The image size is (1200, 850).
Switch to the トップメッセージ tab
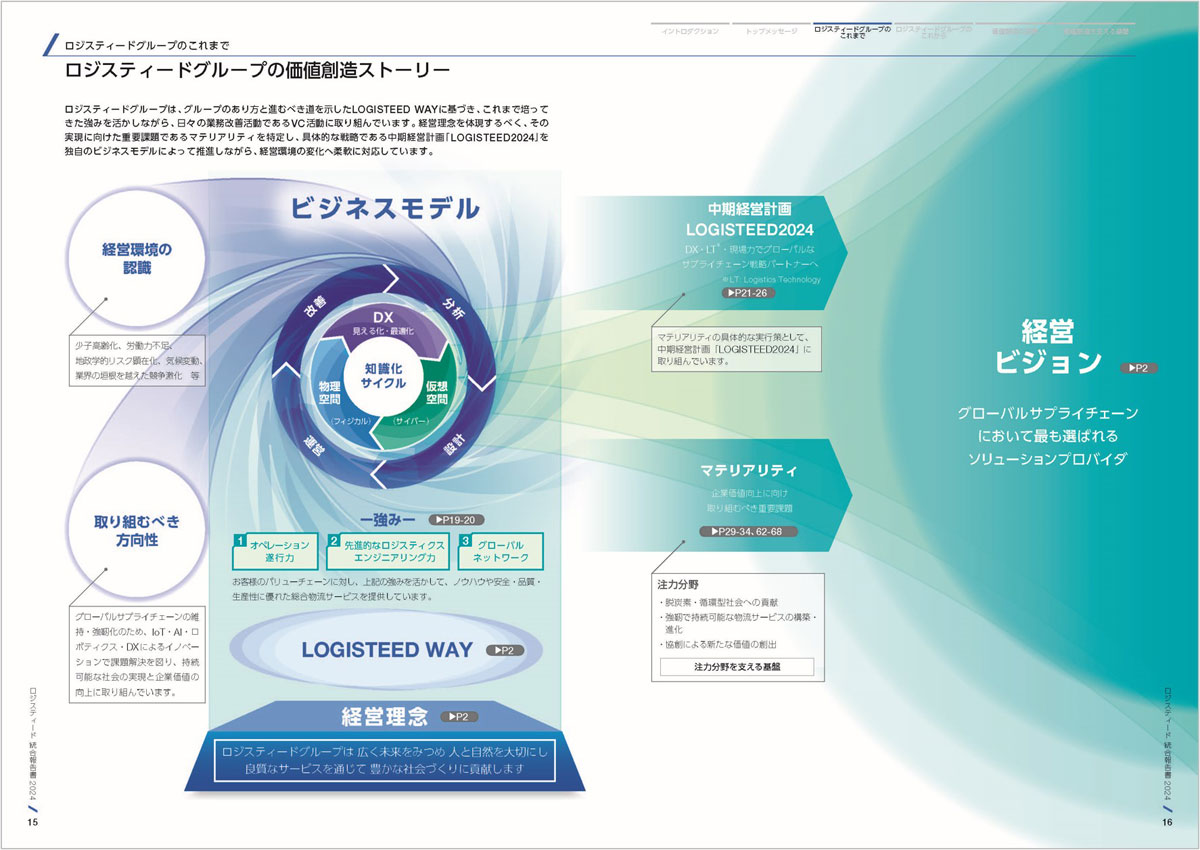point(771,32)
